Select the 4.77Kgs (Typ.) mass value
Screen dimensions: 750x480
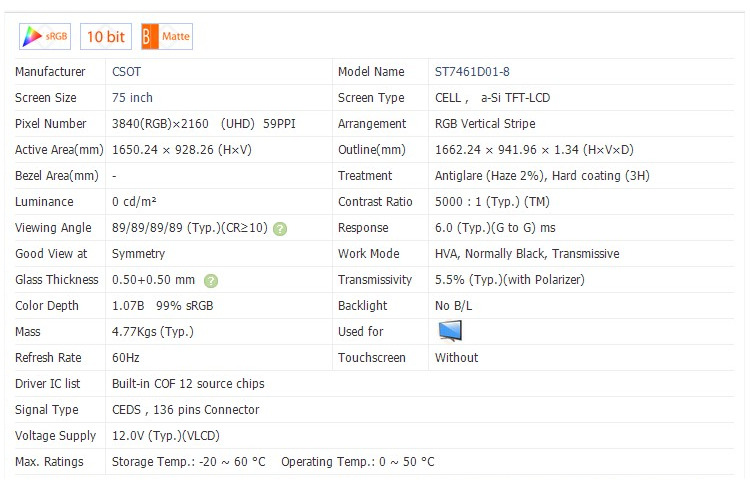pos(153,332)
